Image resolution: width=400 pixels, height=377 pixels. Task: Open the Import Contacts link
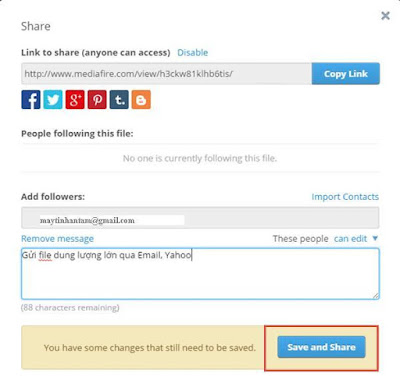point(345,197)
